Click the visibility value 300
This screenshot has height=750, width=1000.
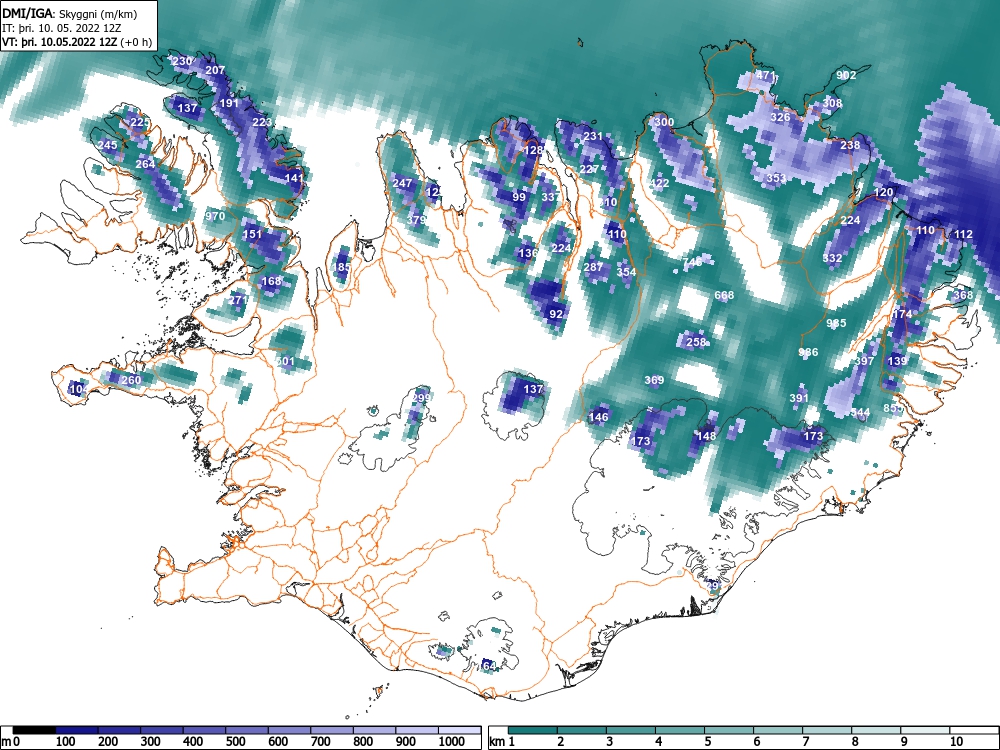point(664,122)
